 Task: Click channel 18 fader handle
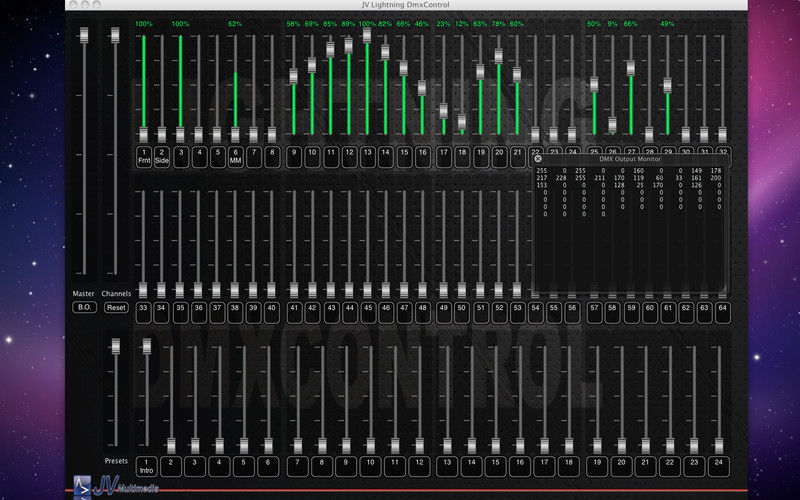pos(462,122)
